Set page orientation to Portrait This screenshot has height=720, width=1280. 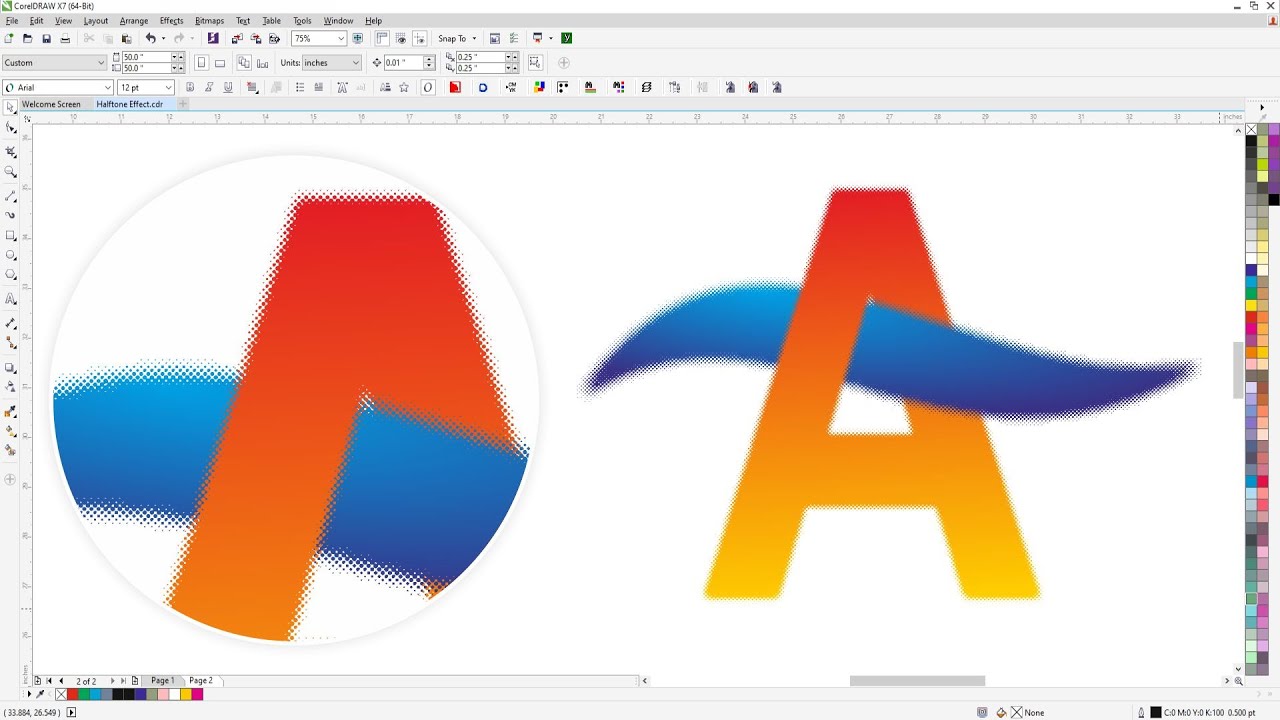201,62
